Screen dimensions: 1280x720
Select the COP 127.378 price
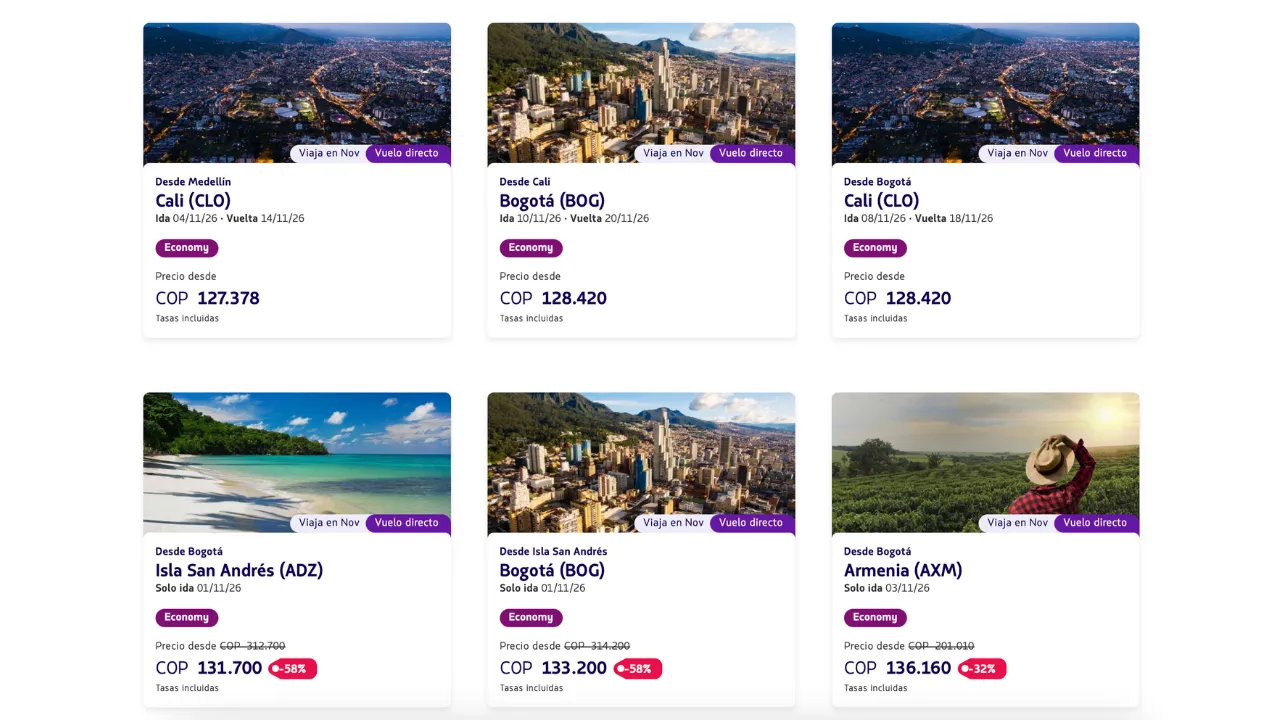click(x=208, y=298)
